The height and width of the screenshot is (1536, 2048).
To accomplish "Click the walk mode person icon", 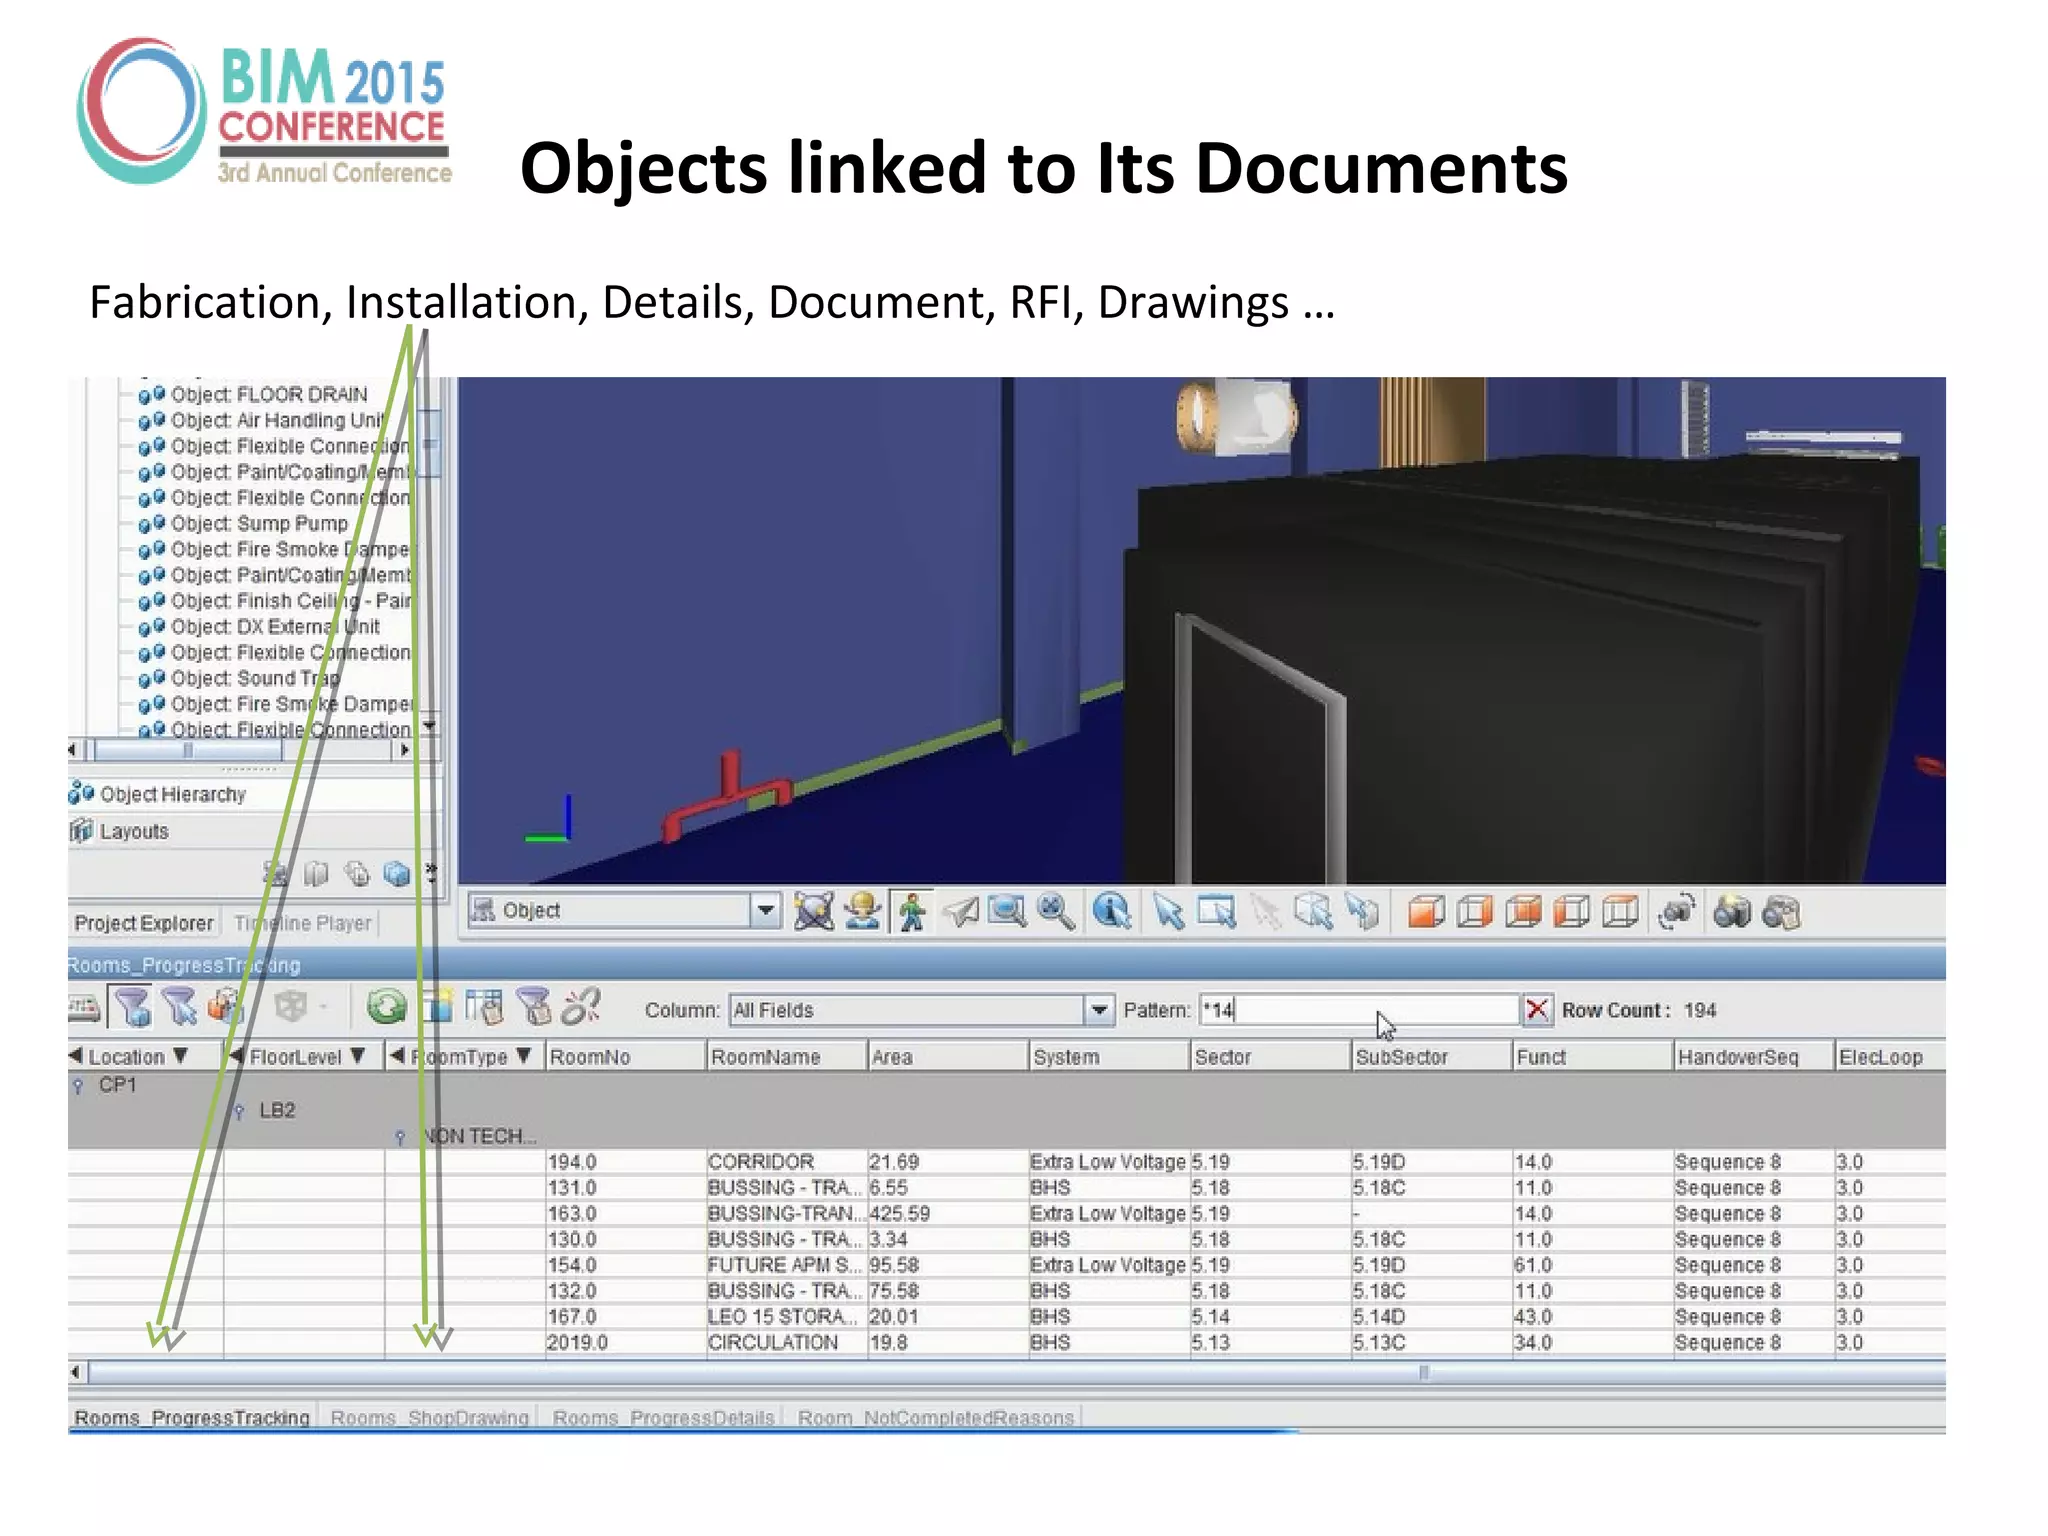I will click(x=911, y=911).
